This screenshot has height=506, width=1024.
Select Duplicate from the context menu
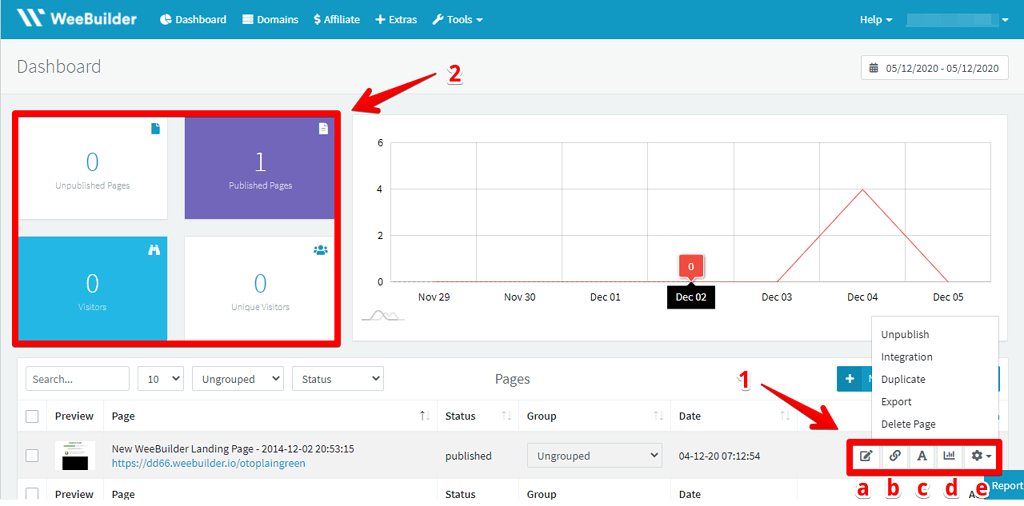click(903, 379)
